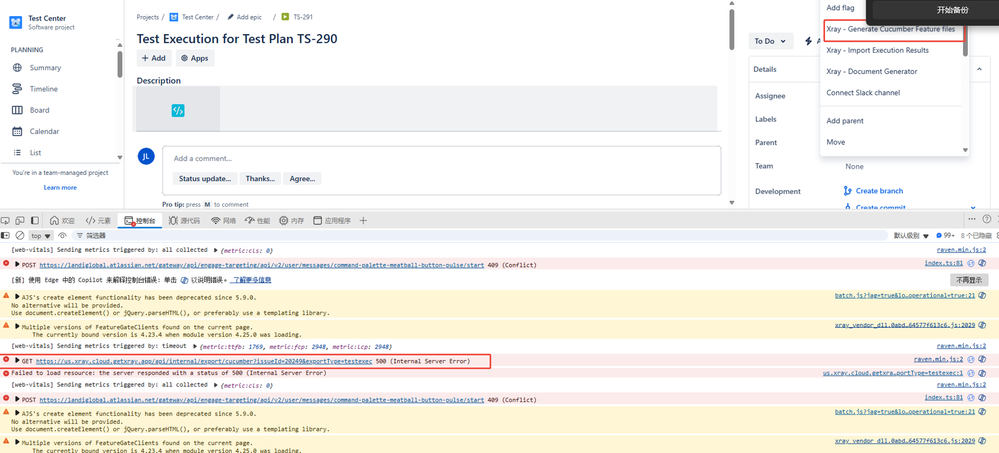Click the Status update... suggestion button
999x453 pixels.
[205, 178]
